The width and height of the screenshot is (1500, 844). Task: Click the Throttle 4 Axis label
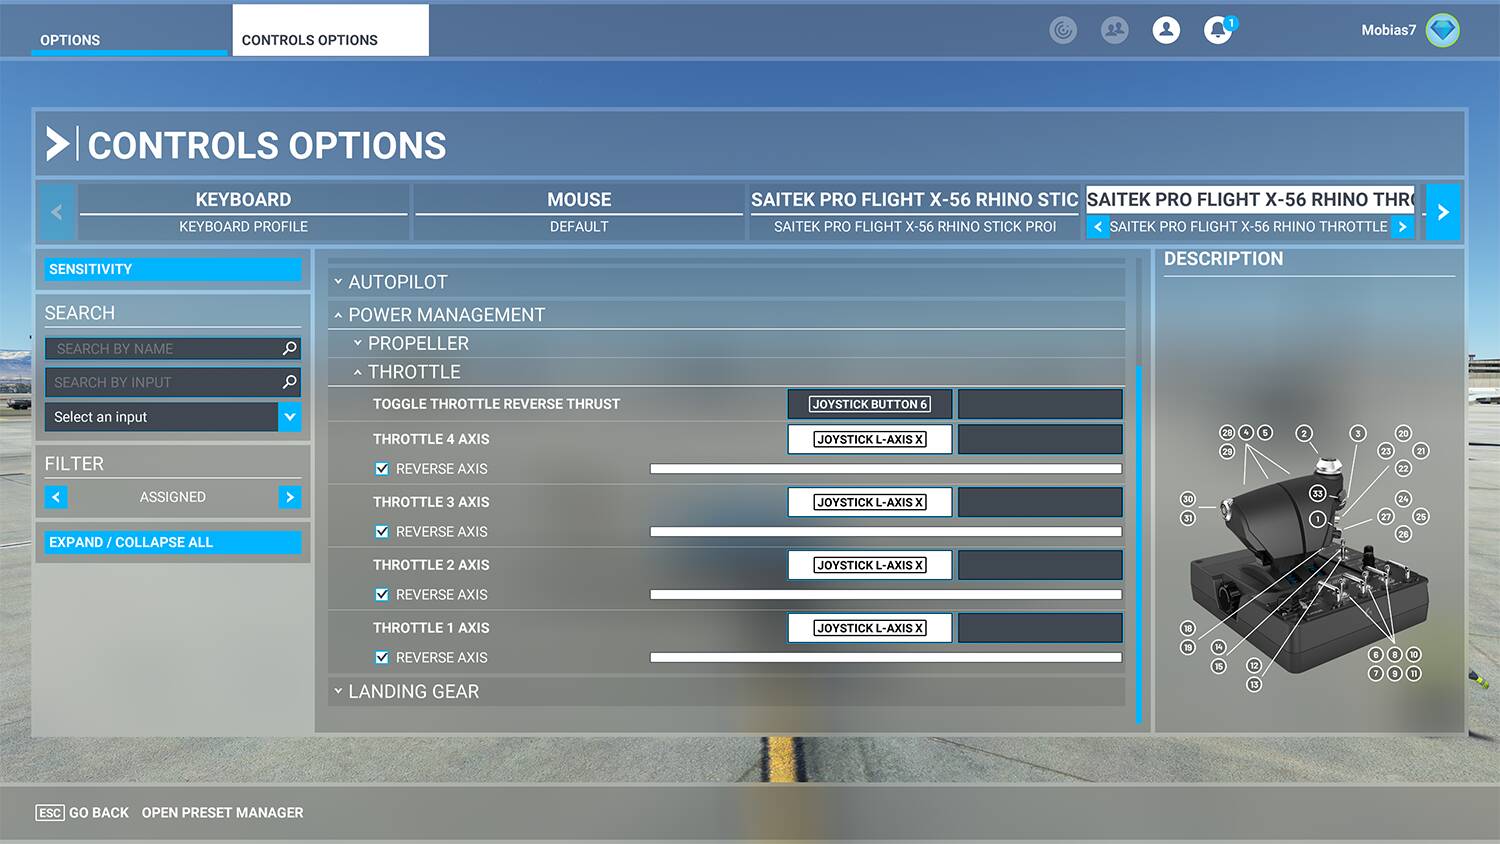tap(431, 439)
